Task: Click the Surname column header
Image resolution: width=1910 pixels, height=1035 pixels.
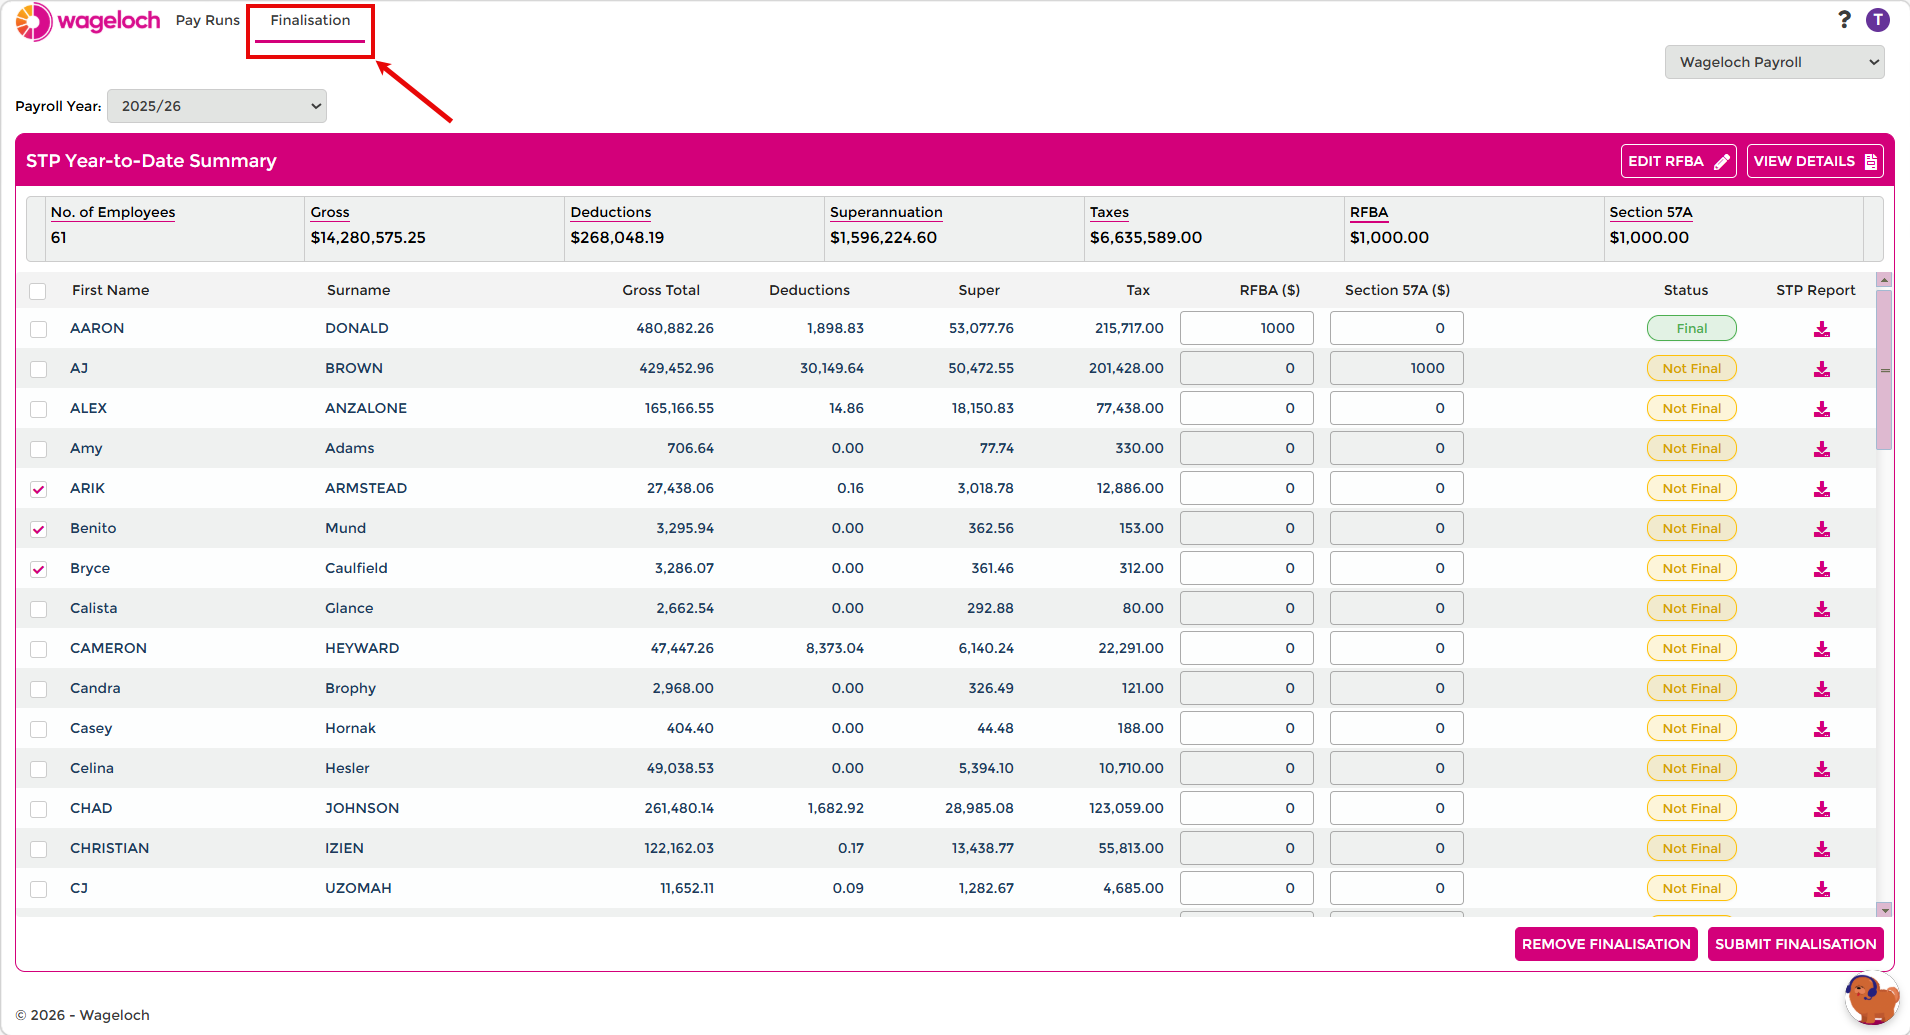Action: tap(358, 290)
